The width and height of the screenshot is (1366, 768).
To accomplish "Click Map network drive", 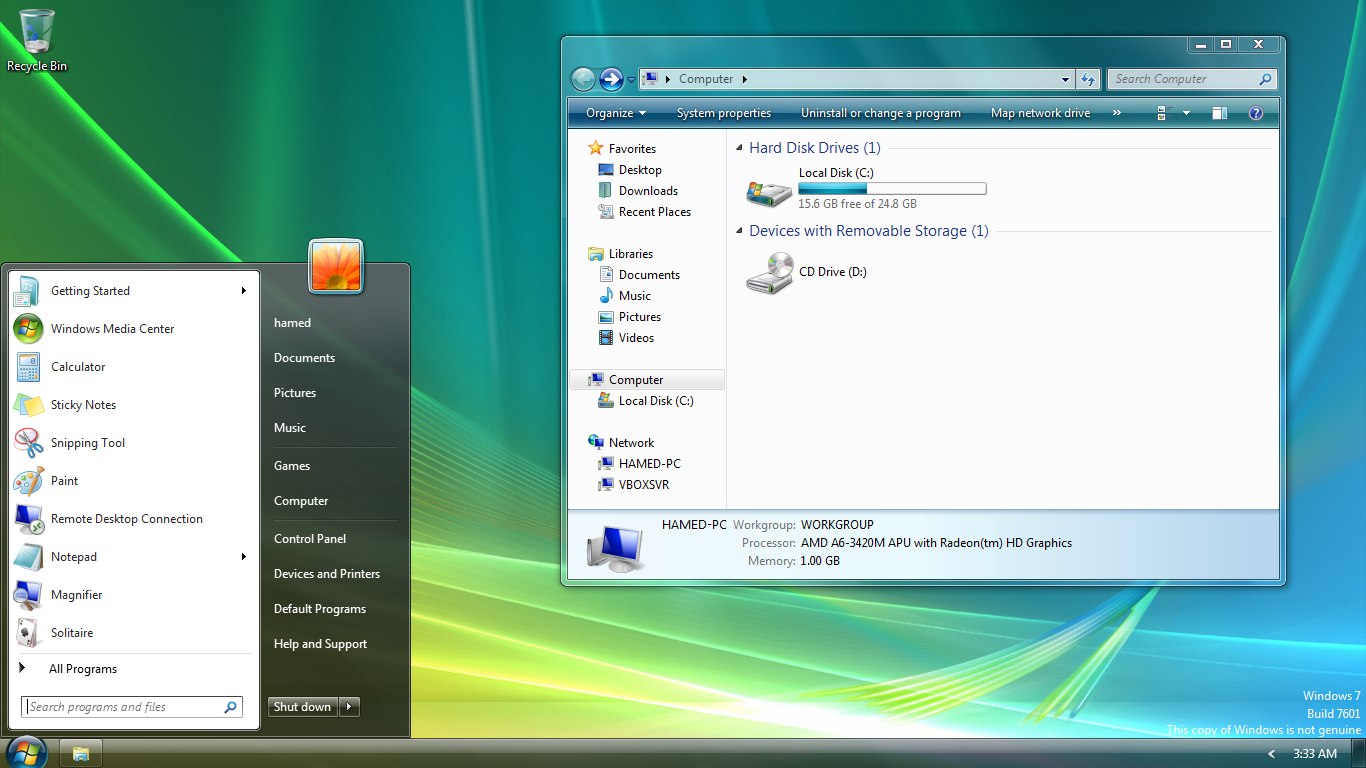I will pos(1040,113).
